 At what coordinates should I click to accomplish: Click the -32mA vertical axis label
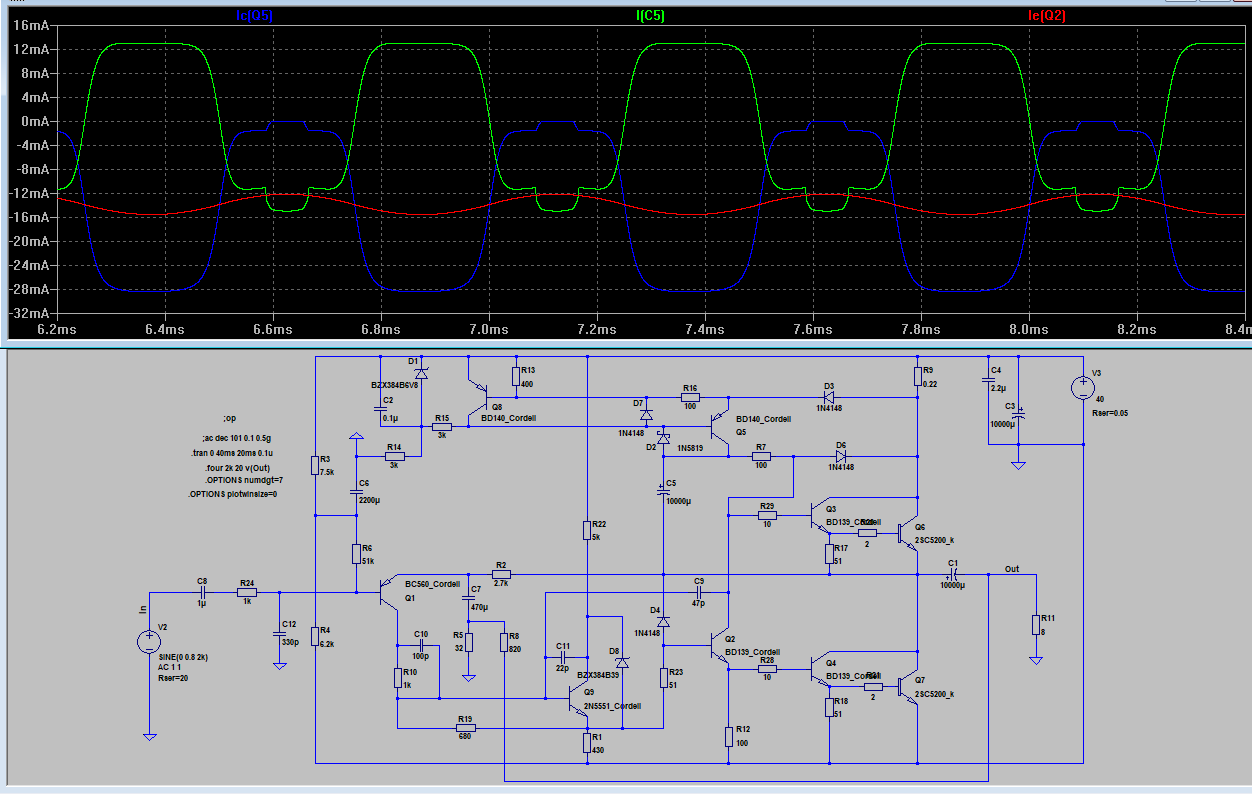27,313
